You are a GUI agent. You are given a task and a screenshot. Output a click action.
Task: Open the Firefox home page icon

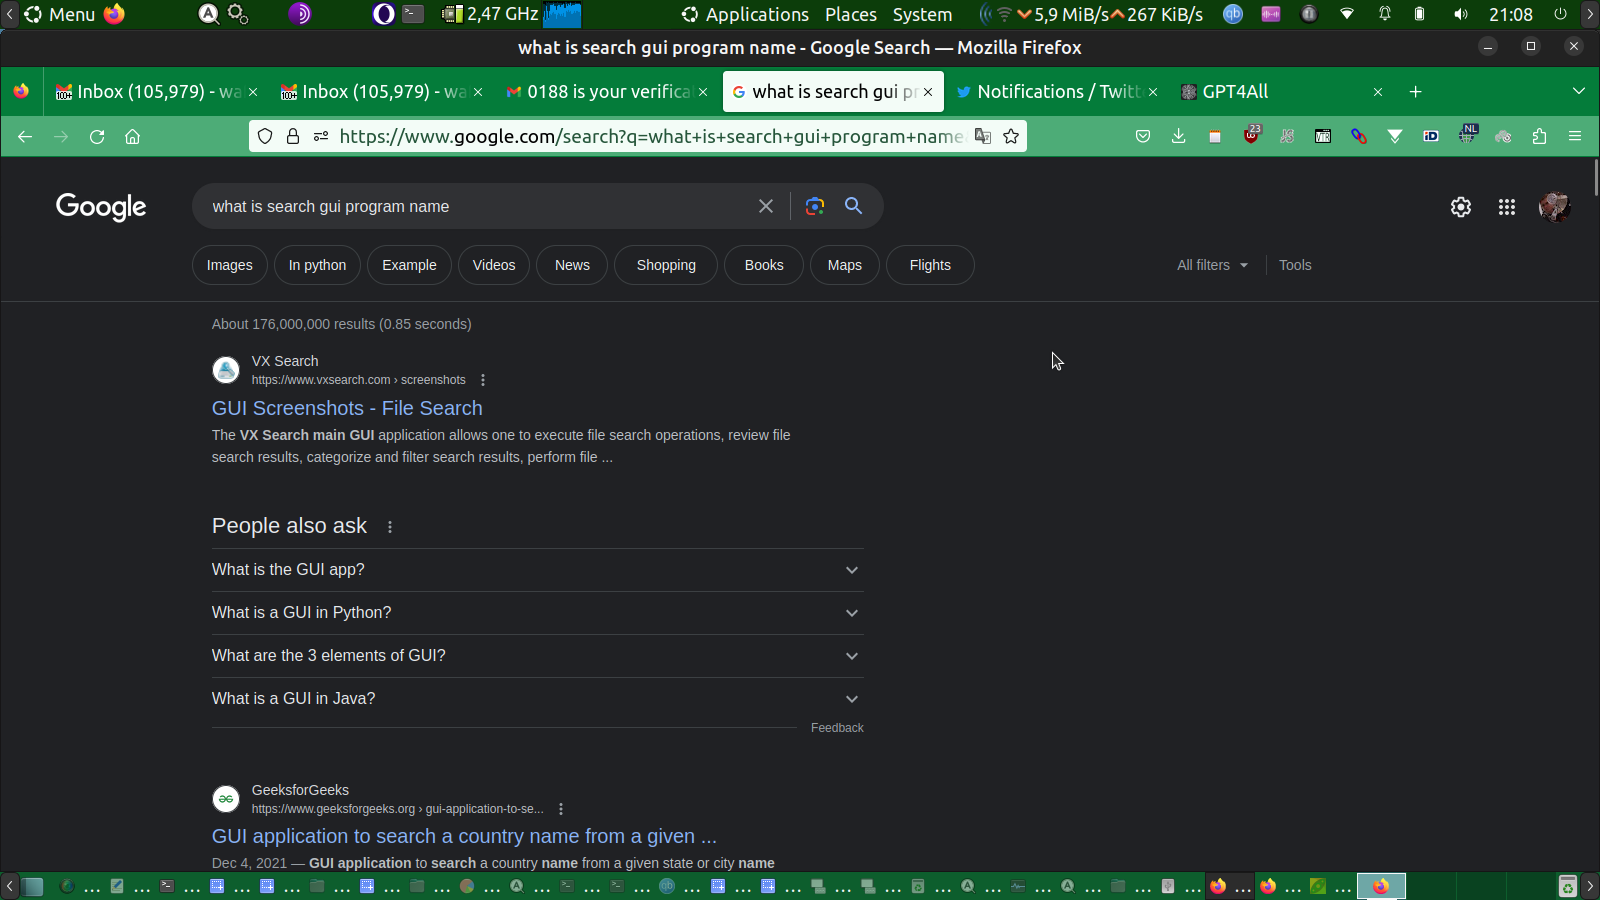point(132,136)
